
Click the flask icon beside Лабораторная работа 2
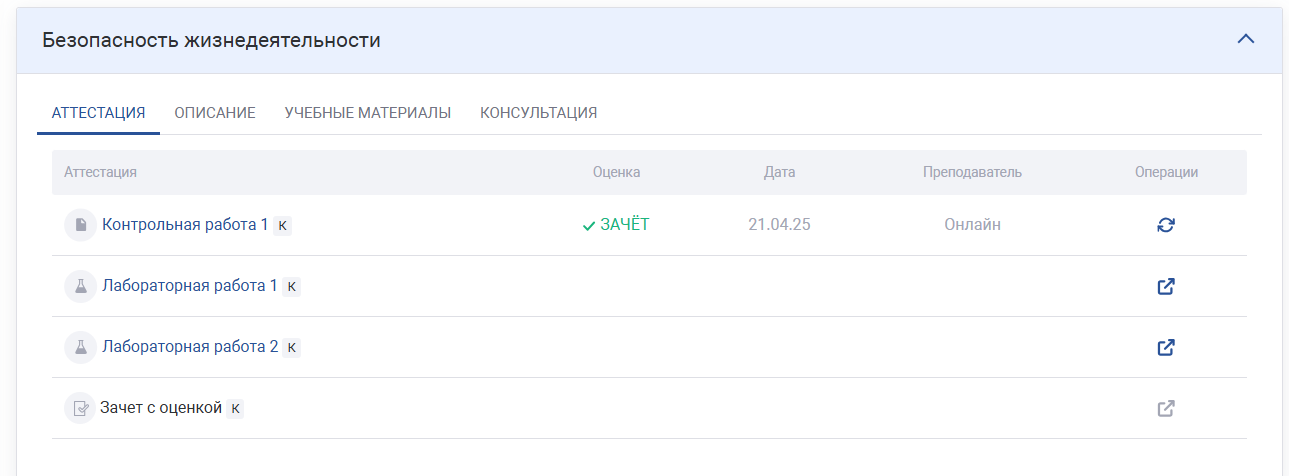(x=80, y=347)
